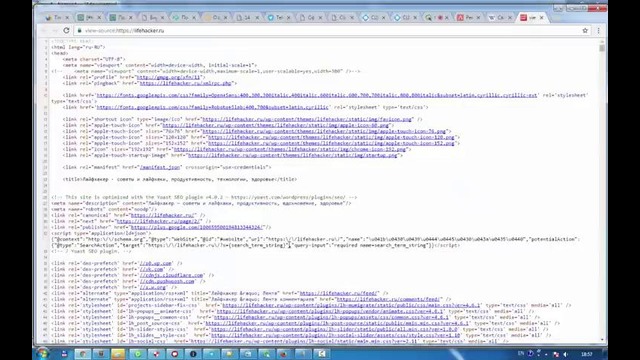The height and width of the screenshot is (360, 640).
Task: Open the plus.google.com publisher link
Action: pos(197,227)
